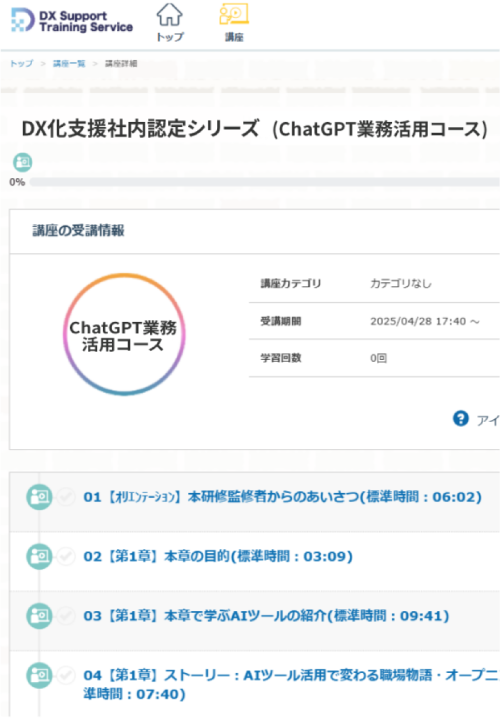Click the completion checkmark for lesson 04
This screenshot has width=500, height=720.
[x=66, y=675]
